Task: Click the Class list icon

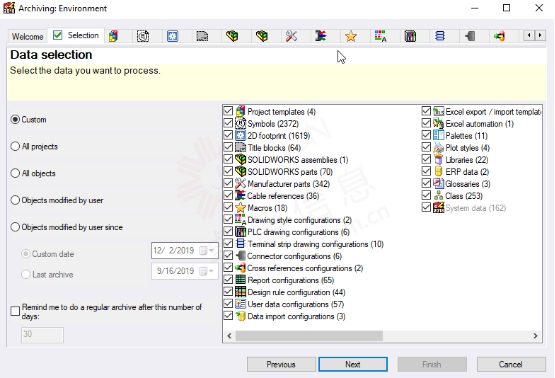Action: pyautogui.click(x=438, y=195)
